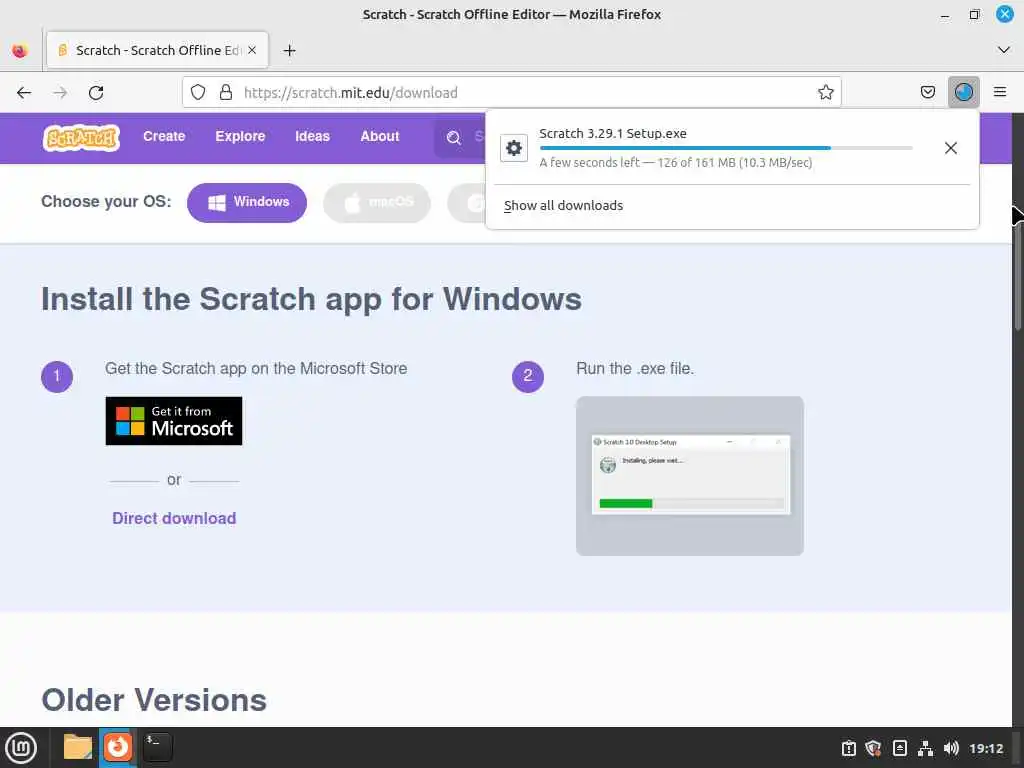This screenshot has height=768, width=1024.
Task: Click the exclamation info tray icon
Action: [848, 748]
